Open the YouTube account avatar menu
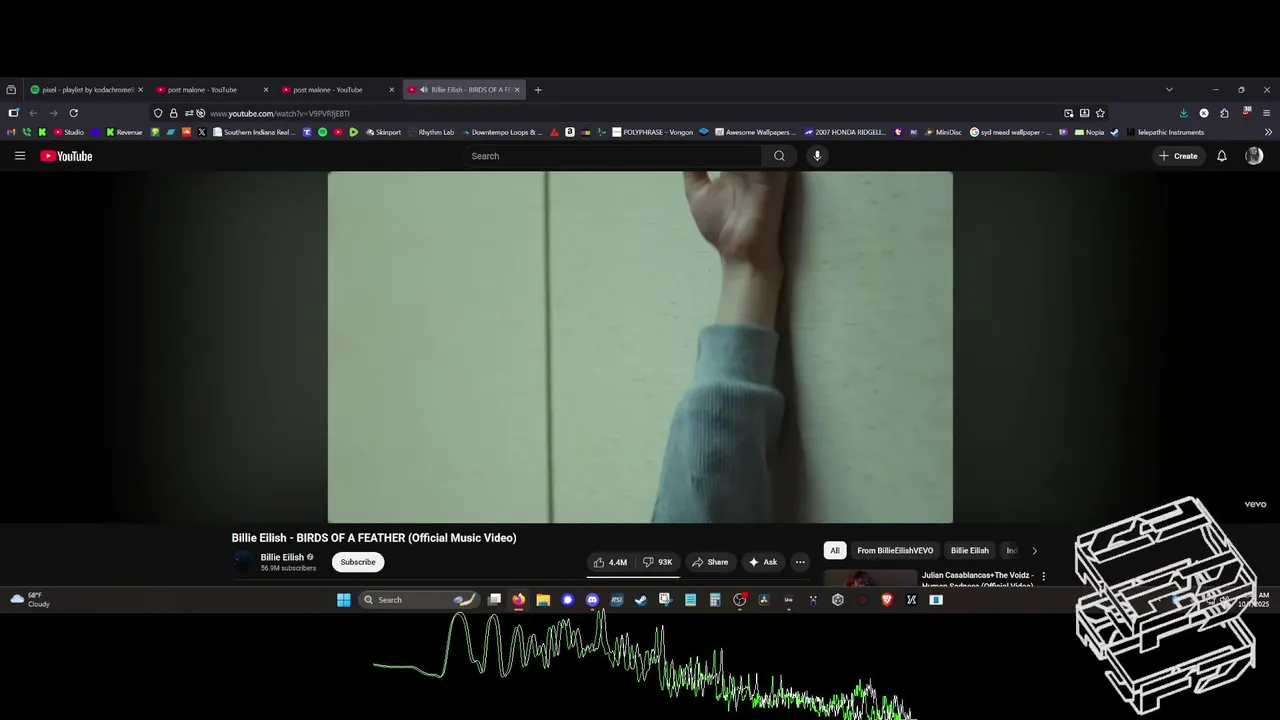This screenshot has height=720, width=1280. [1254, 156]
